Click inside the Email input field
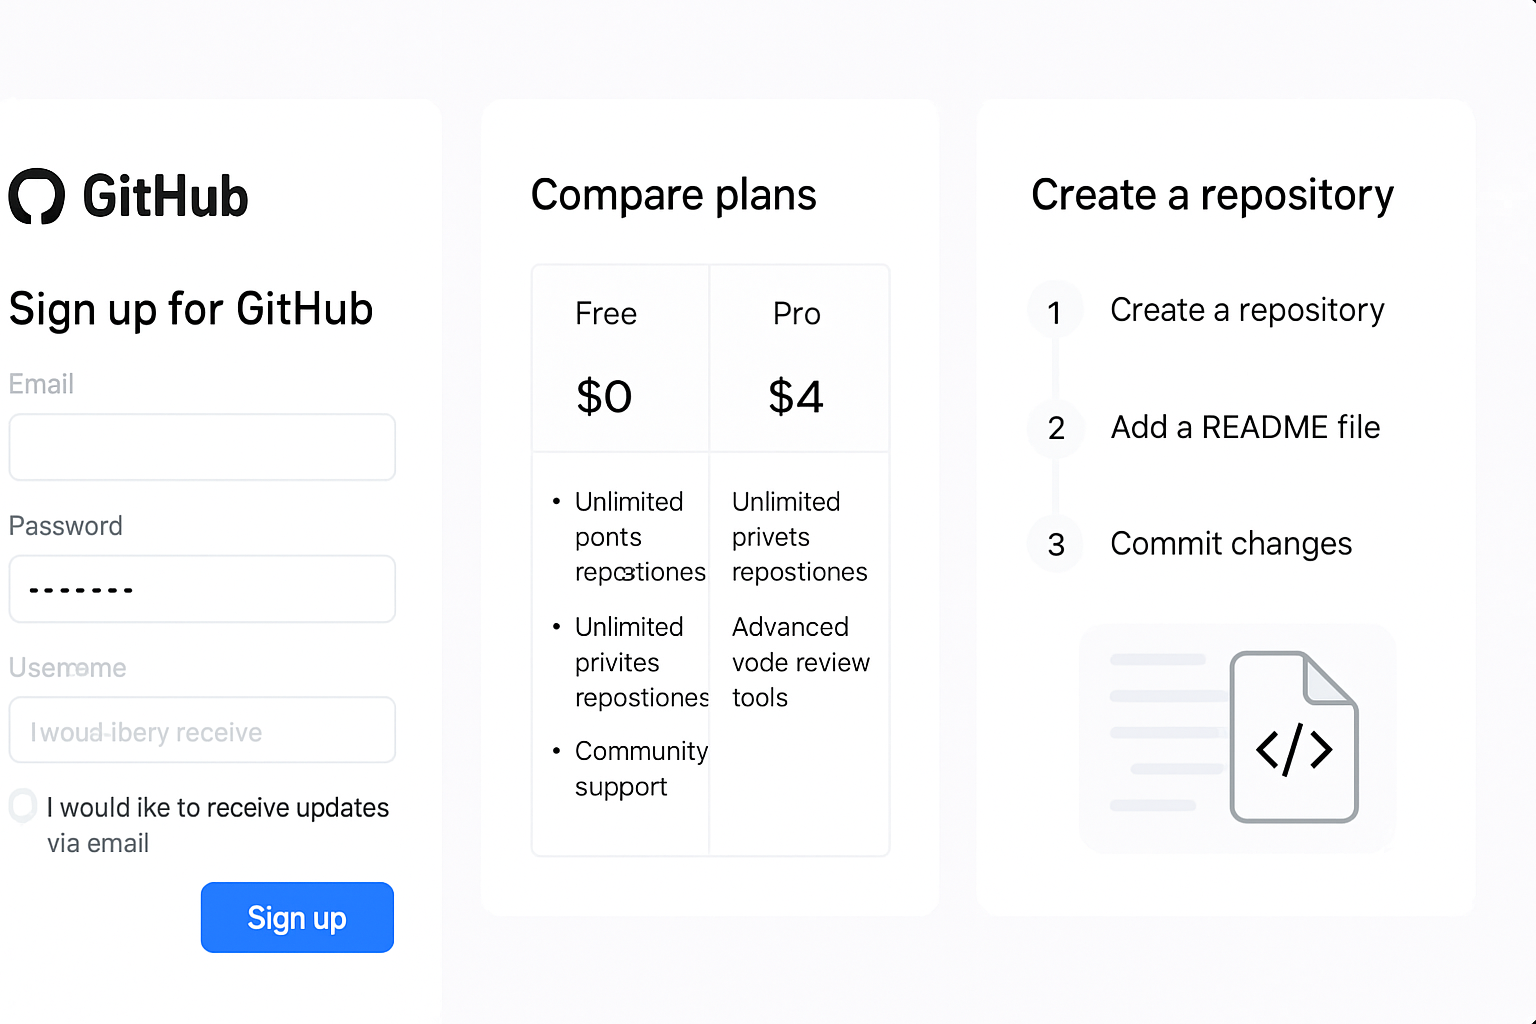Screen dimensions: 1536x1024 coord(201,447)
